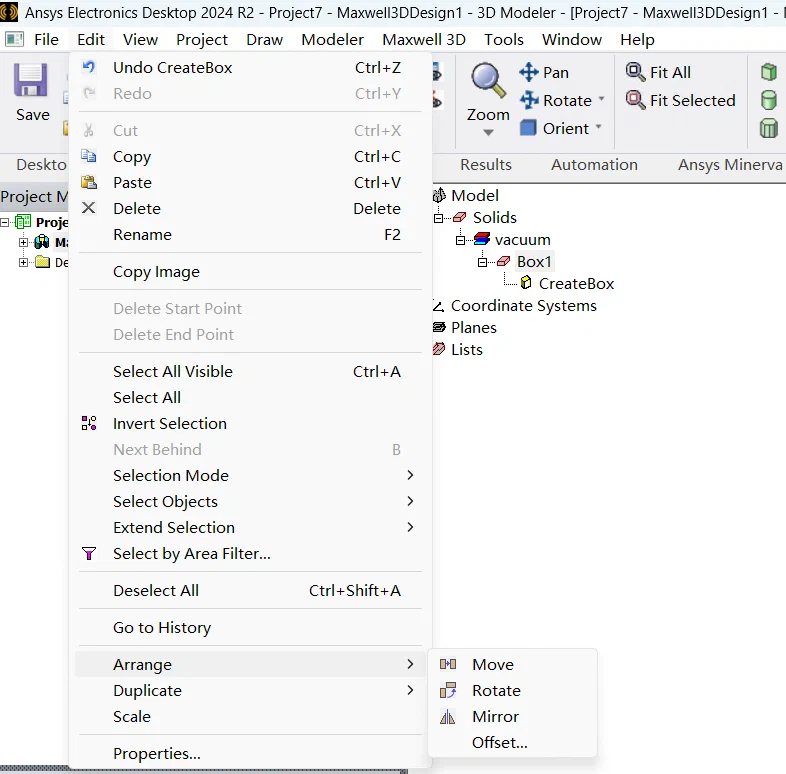Open the Tools menu
786x774 pixels.
click(504, 40)
